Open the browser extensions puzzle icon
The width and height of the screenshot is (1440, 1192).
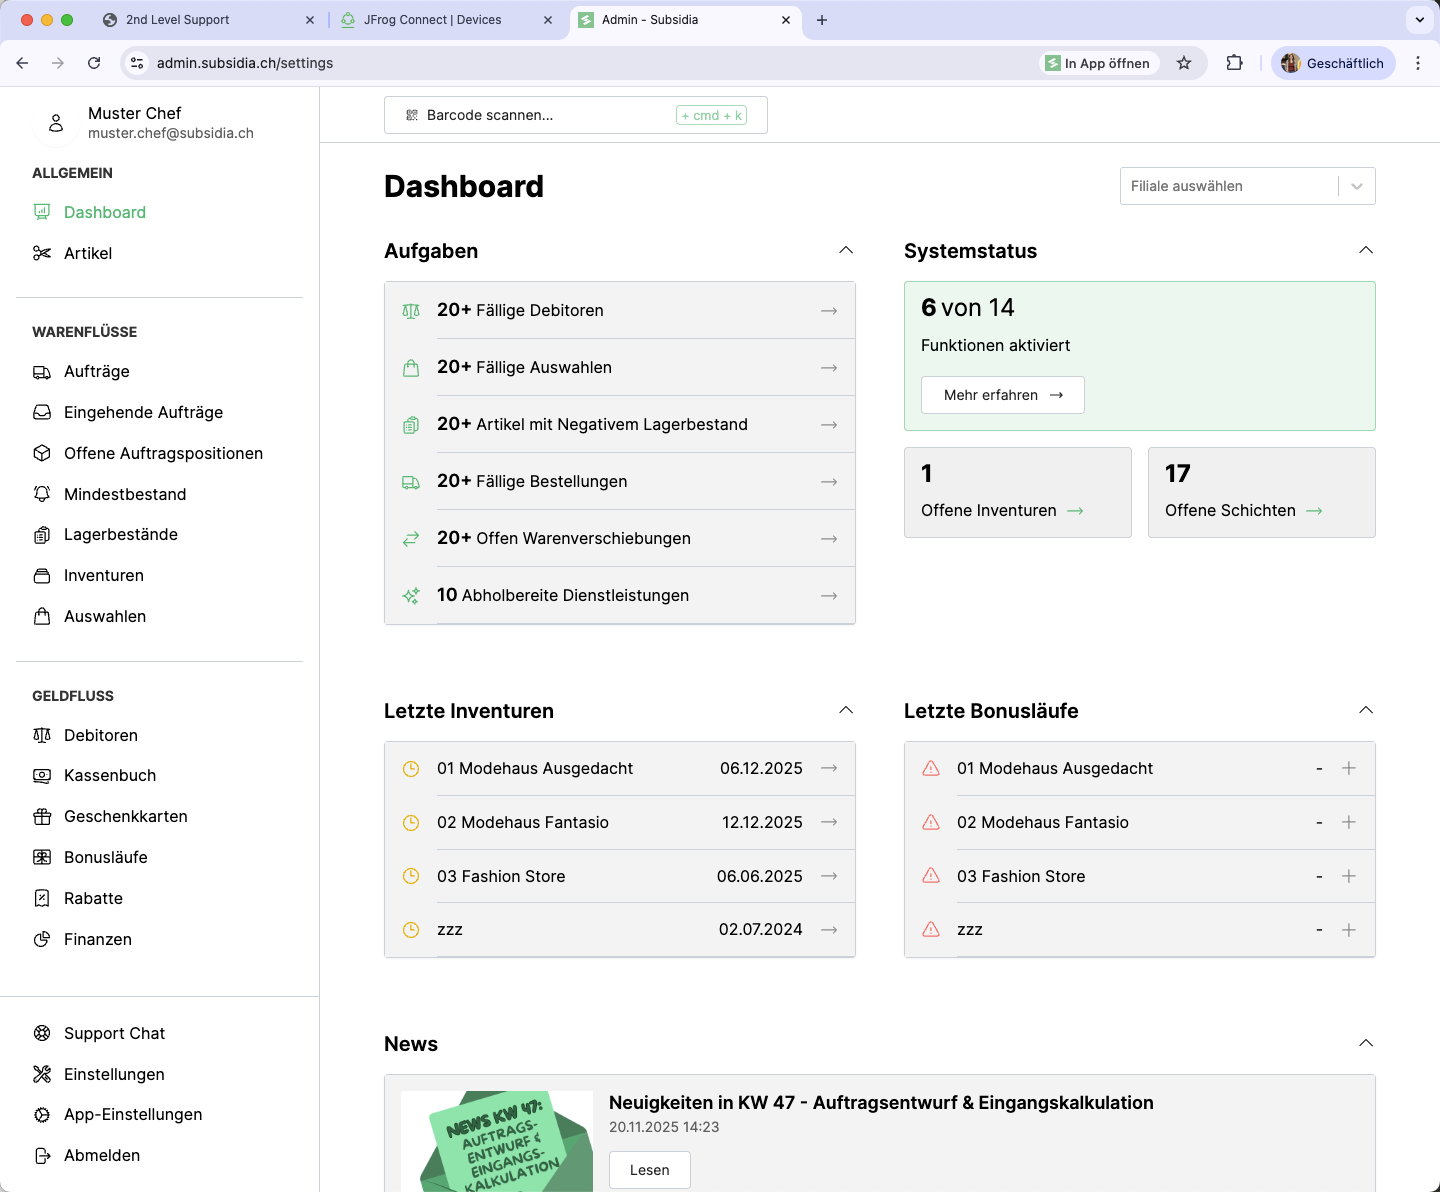pyautogui.click(x=1234, y=63)
